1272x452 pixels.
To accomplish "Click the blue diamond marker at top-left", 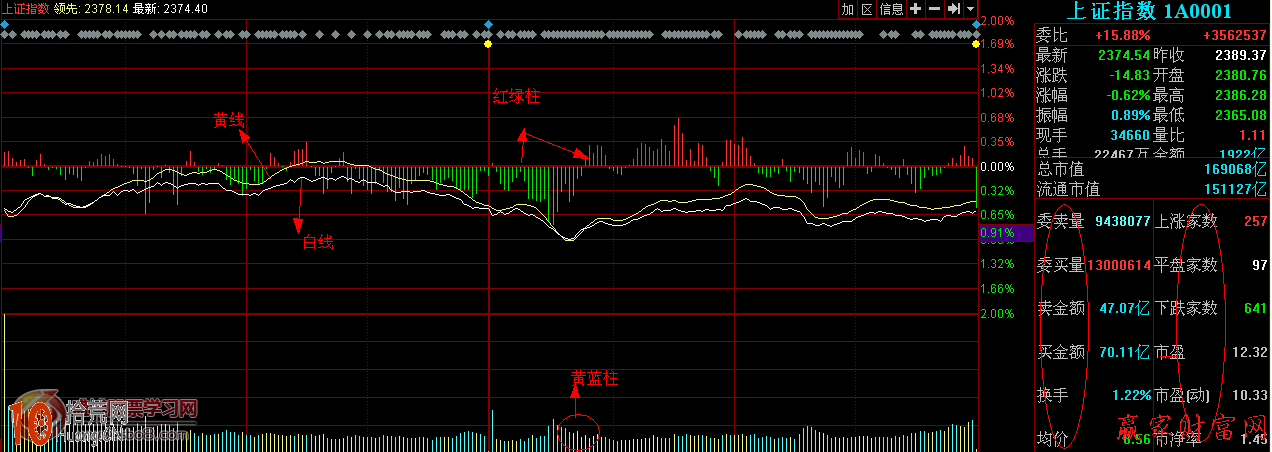I will [x=5, y=23].
